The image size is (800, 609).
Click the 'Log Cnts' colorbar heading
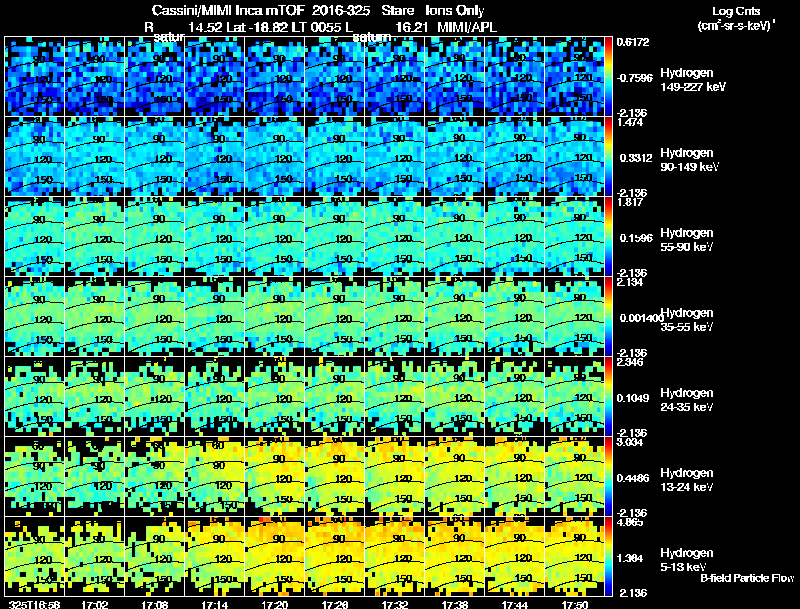pos(736,11)
